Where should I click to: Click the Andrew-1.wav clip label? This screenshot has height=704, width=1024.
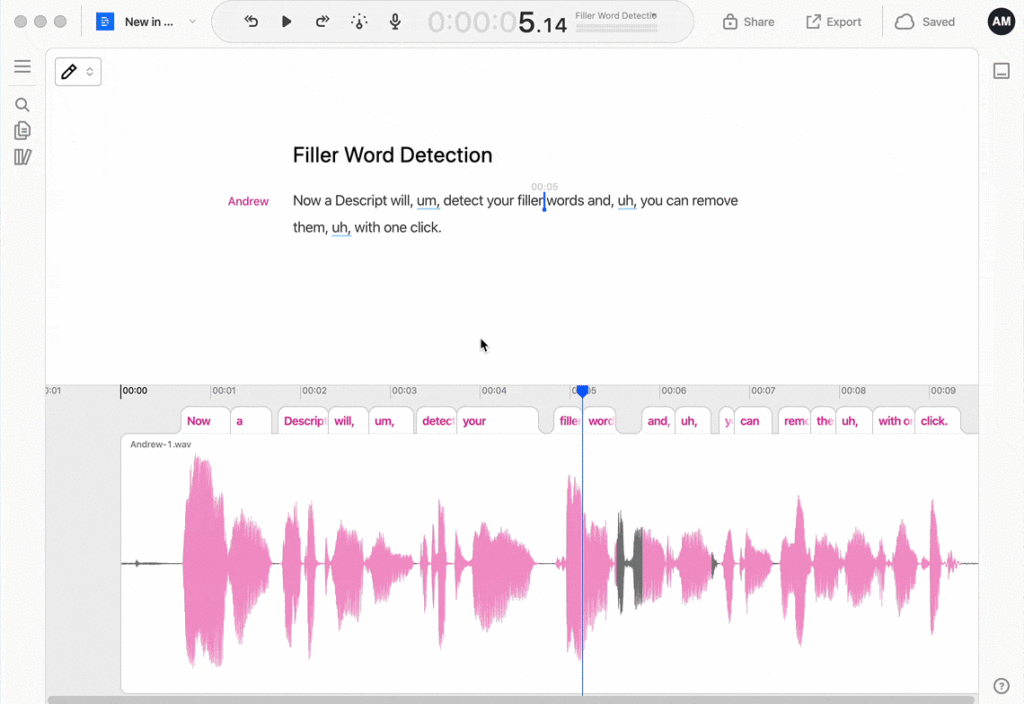coord(161,444)
